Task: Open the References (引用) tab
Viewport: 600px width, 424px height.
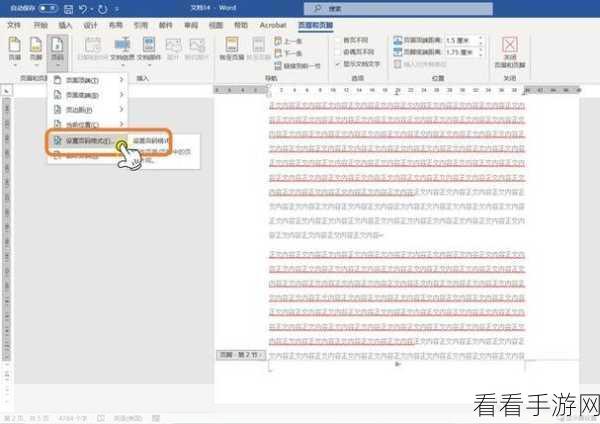Action: pyautogui.click(x=141, y=25)
